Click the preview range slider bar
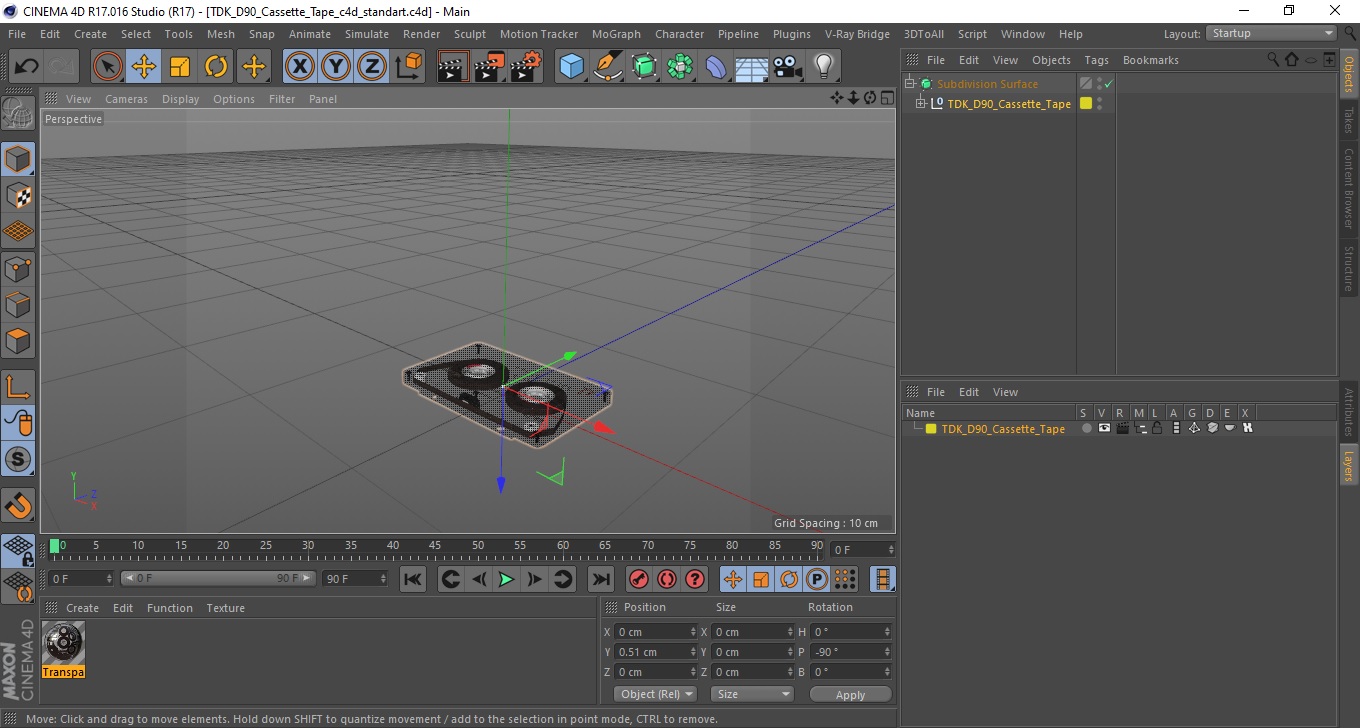The width and height of the screenshot is (1360, 728). coord(218,579)
